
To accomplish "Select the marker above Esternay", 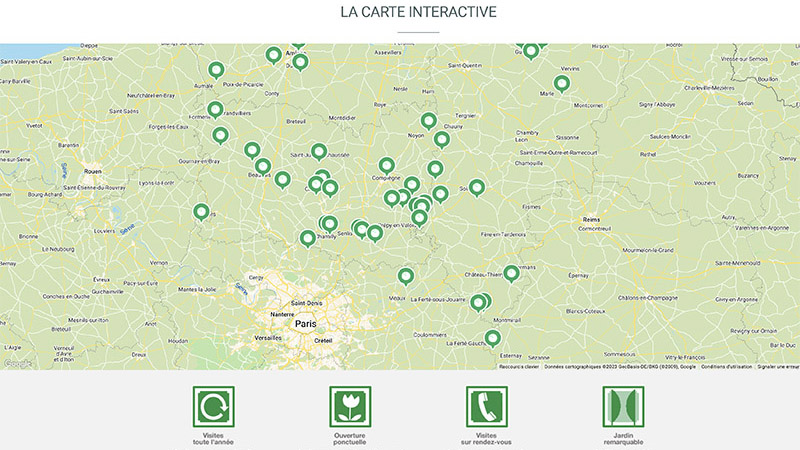I will click(x=492, y=339).
